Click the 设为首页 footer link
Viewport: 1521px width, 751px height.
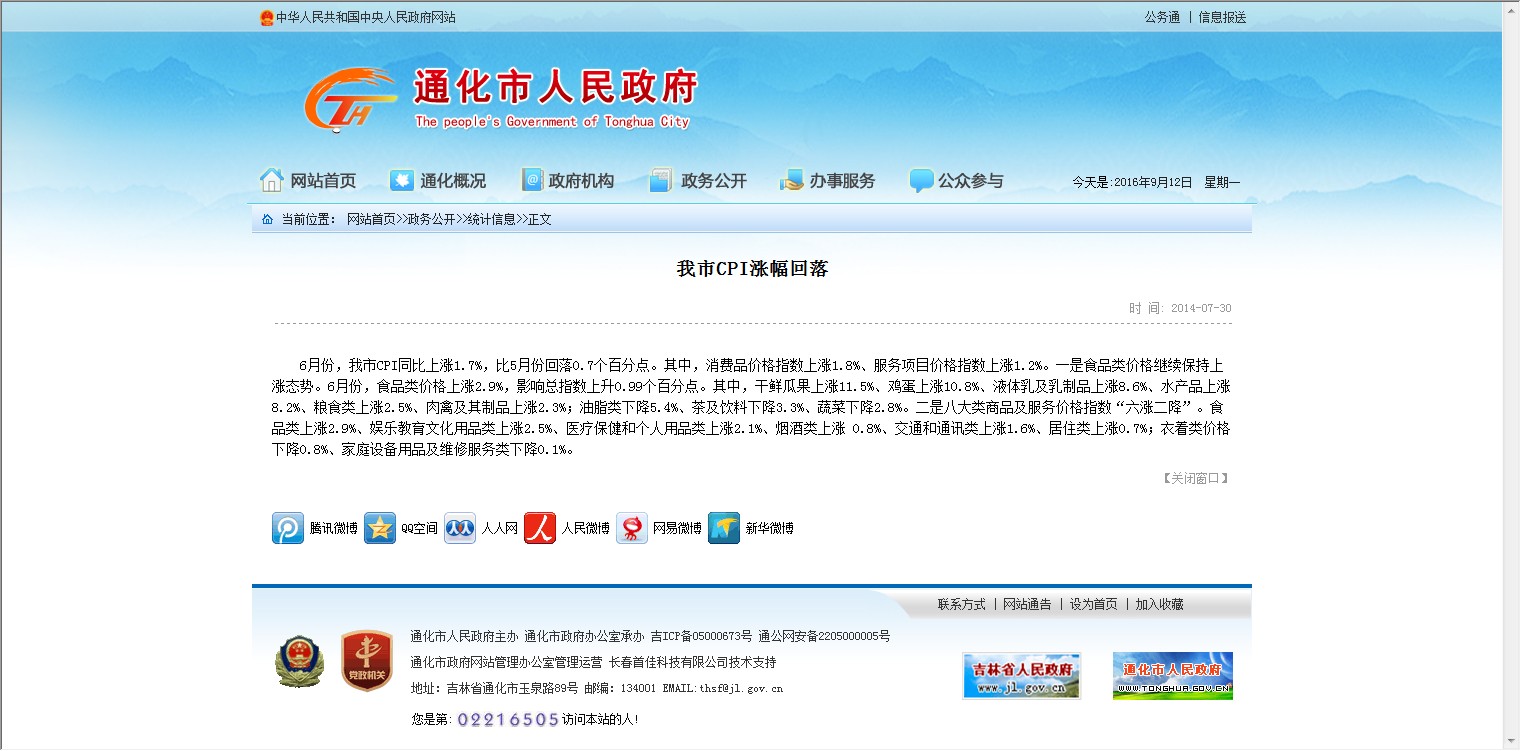[x=1093, y=604]
